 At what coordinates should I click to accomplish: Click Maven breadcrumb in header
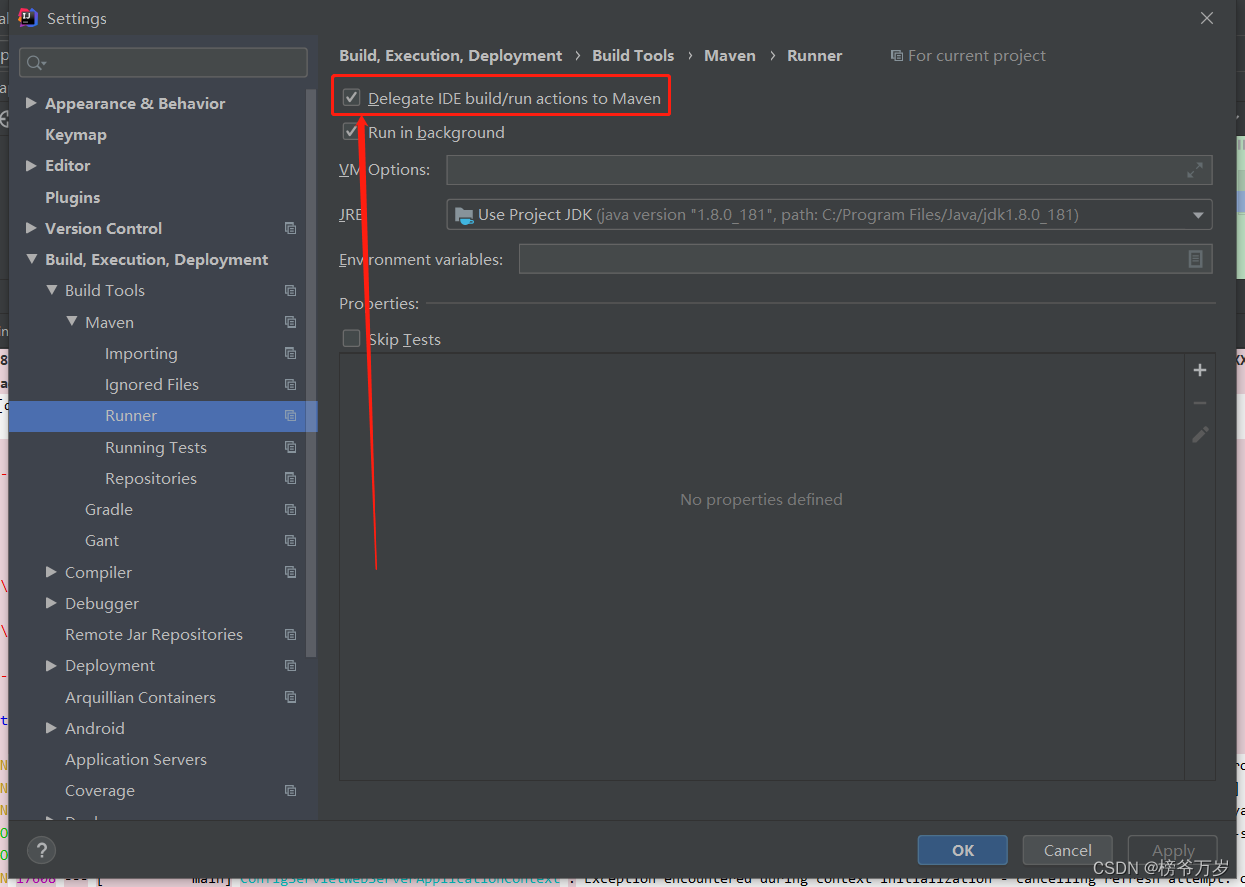(x=730, y=56)
